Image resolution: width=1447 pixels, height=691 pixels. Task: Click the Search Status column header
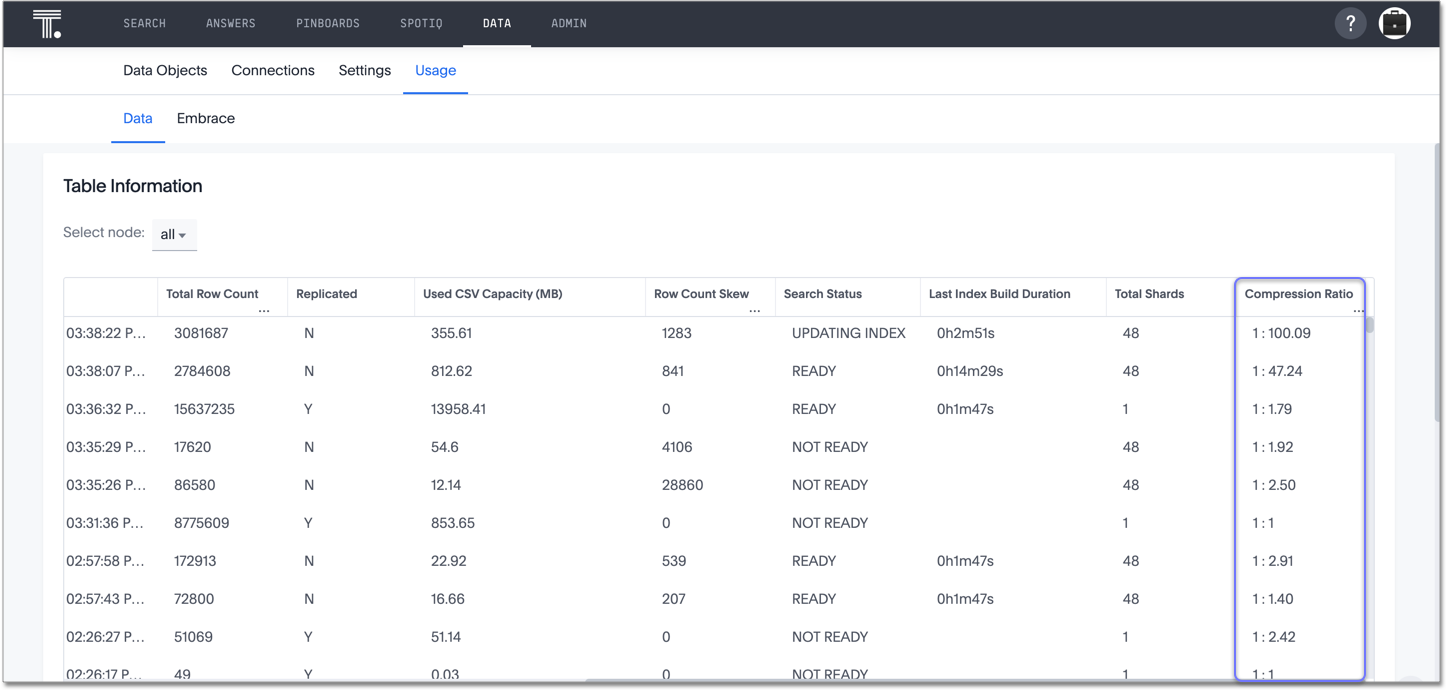822,294
